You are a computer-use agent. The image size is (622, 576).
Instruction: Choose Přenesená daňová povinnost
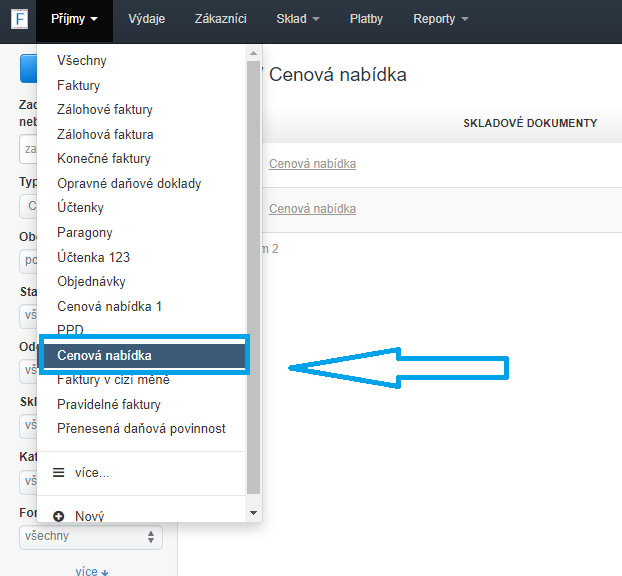click(141, 429)
